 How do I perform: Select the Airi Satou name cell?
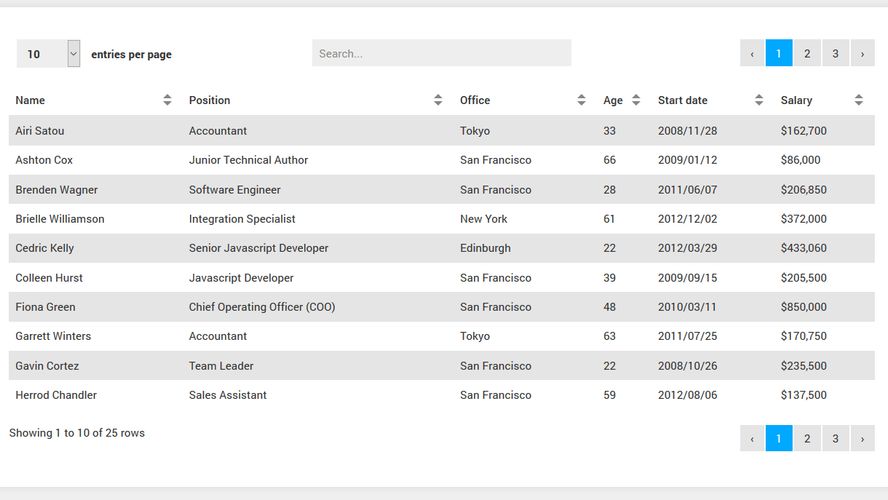click(x=40, y=131)
